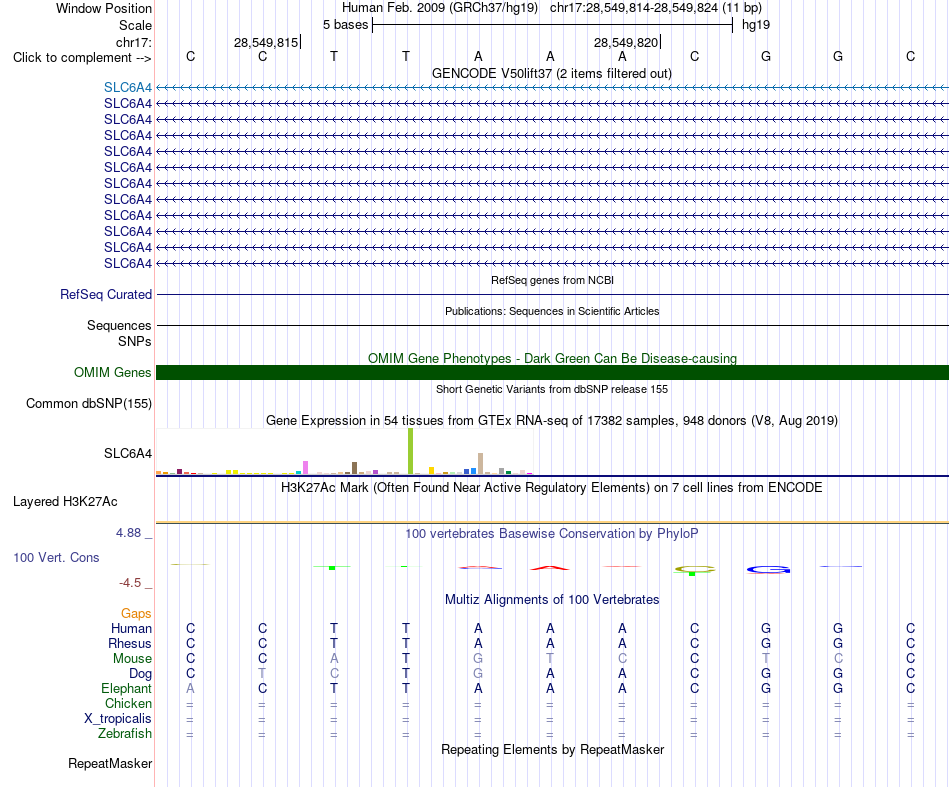Open 'RefSeq genes from NCBI' track title
The image size is (950, 787).
[552, 280]
